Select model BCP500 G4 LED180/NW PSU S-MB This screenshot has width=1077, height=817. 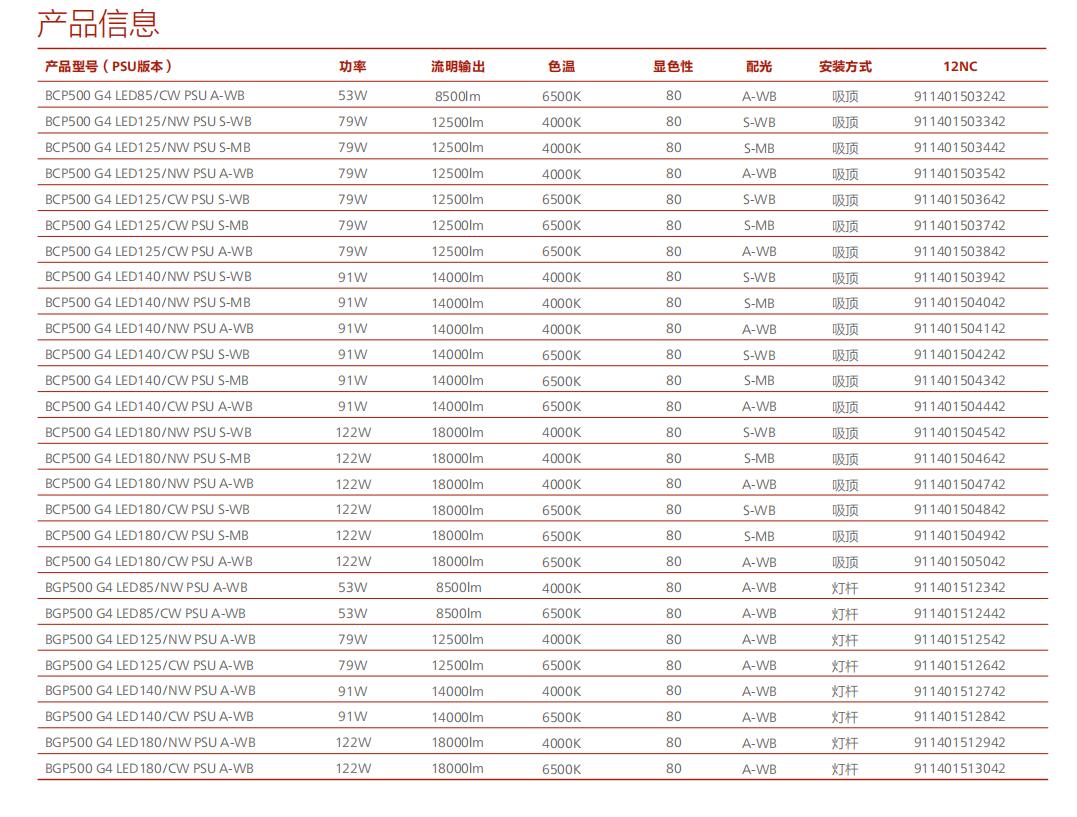pyautogui.click(x=148, y=458)
